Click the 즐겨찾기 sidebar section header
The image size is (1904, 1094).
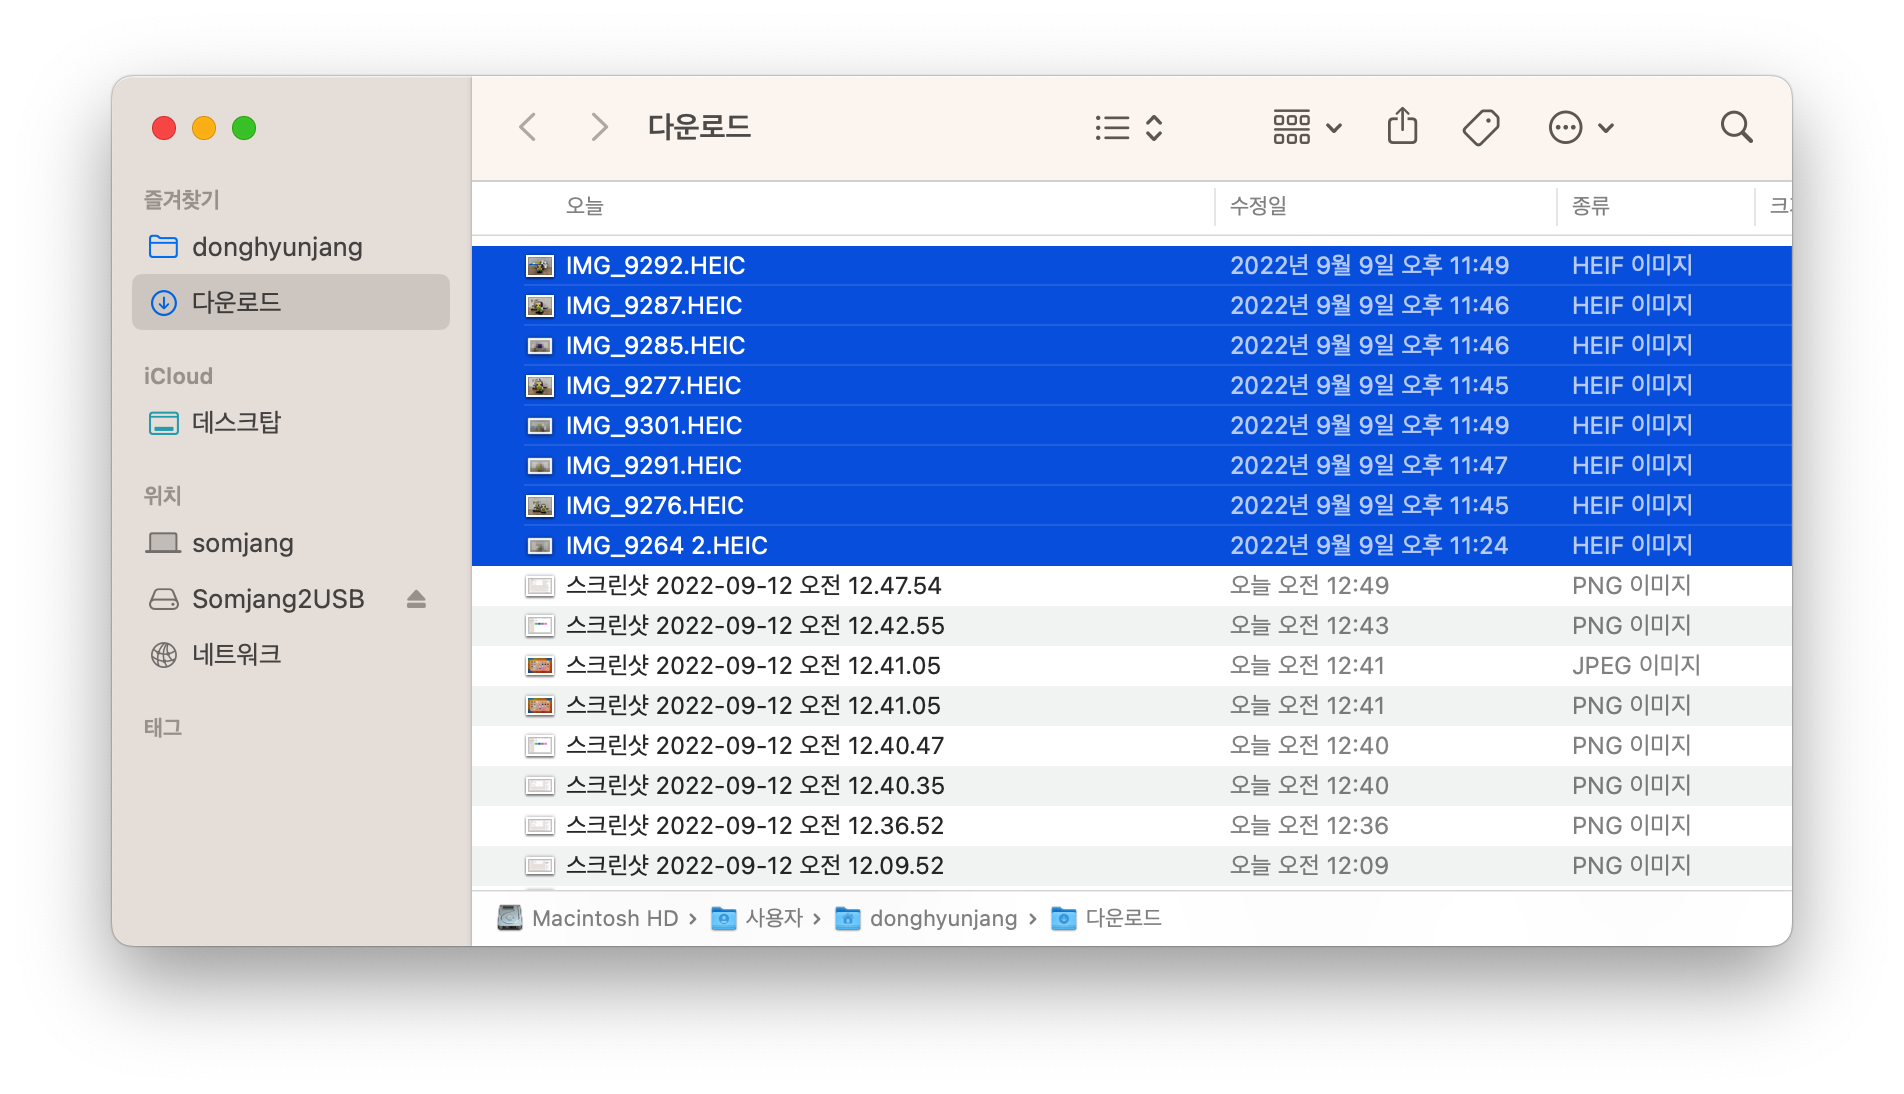point(182,200)
